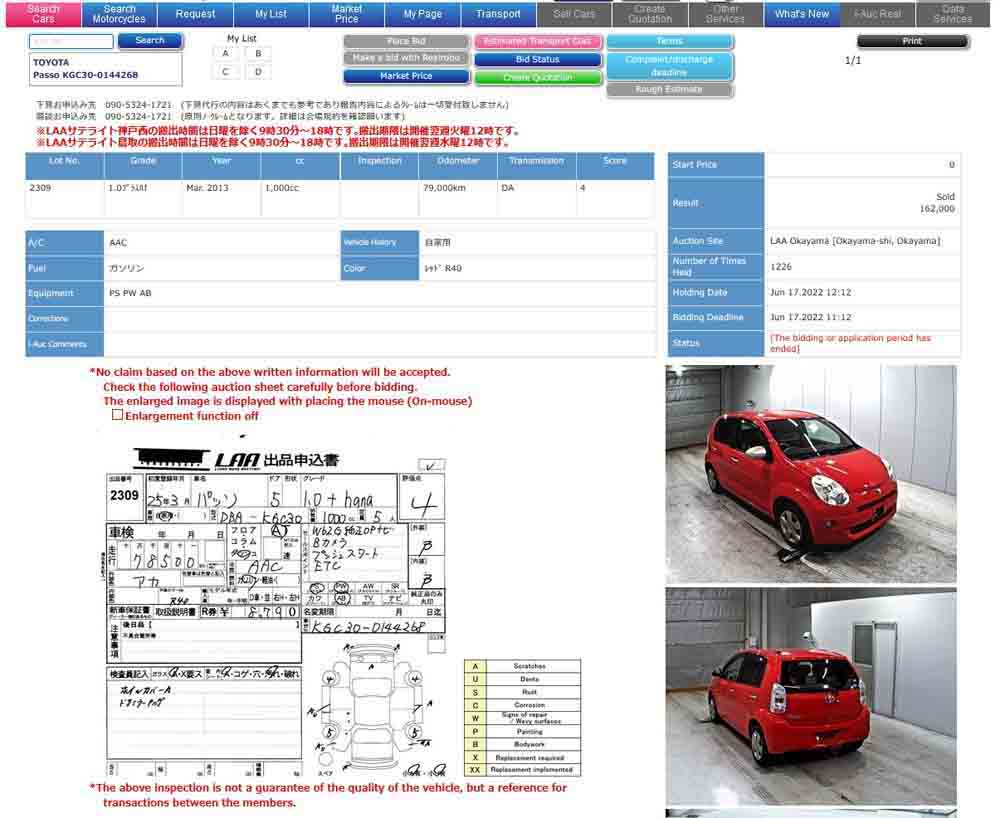Open the Search Motorcycles tab
This screenshot has width=1000, height=818.
[119, 13]
